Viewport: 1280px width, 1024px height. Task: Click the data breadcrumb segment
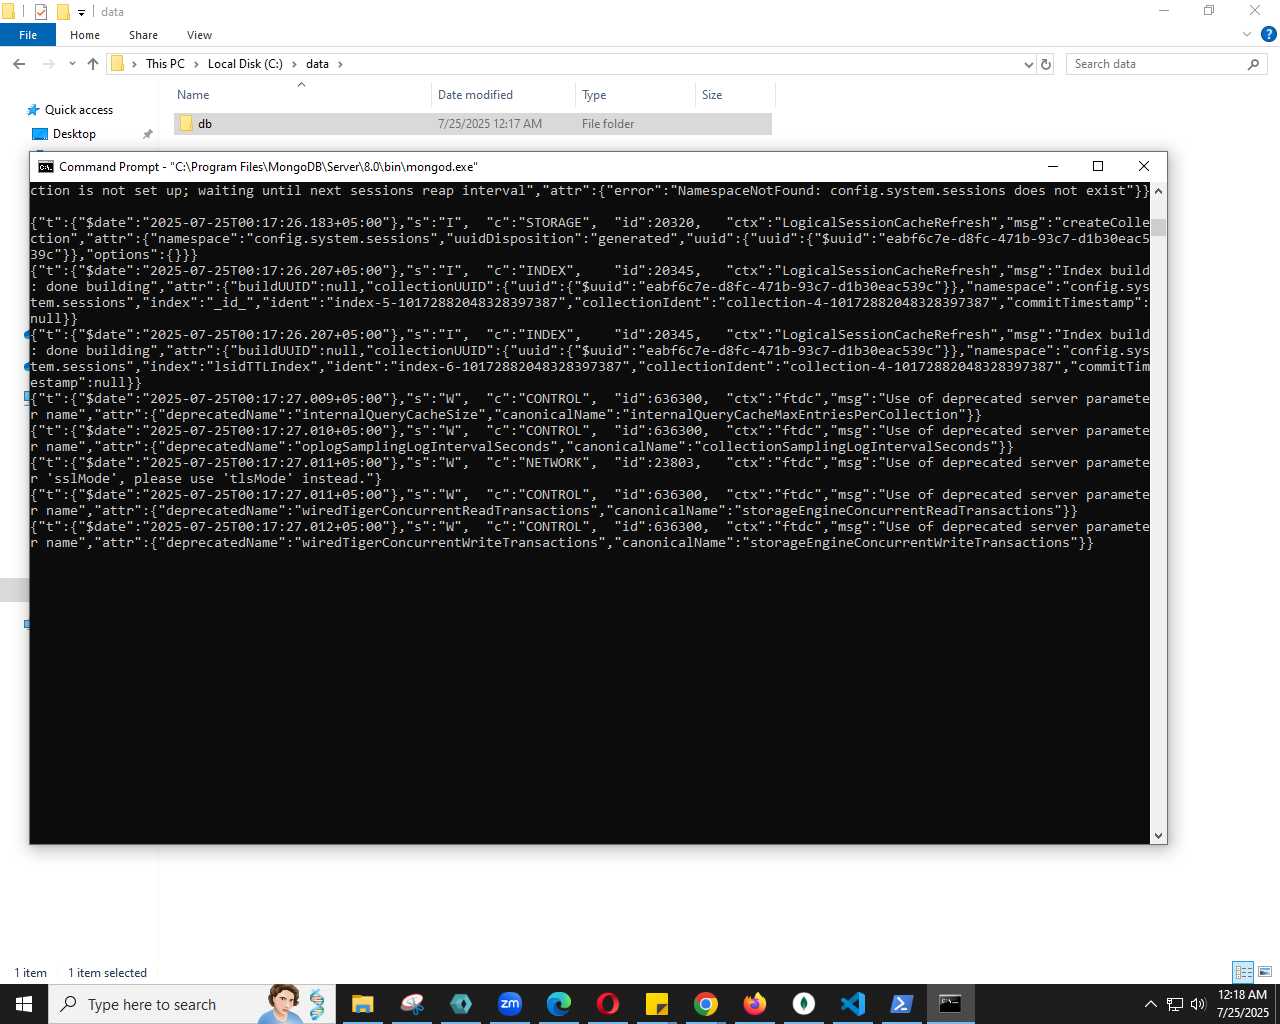click(317, 64)
